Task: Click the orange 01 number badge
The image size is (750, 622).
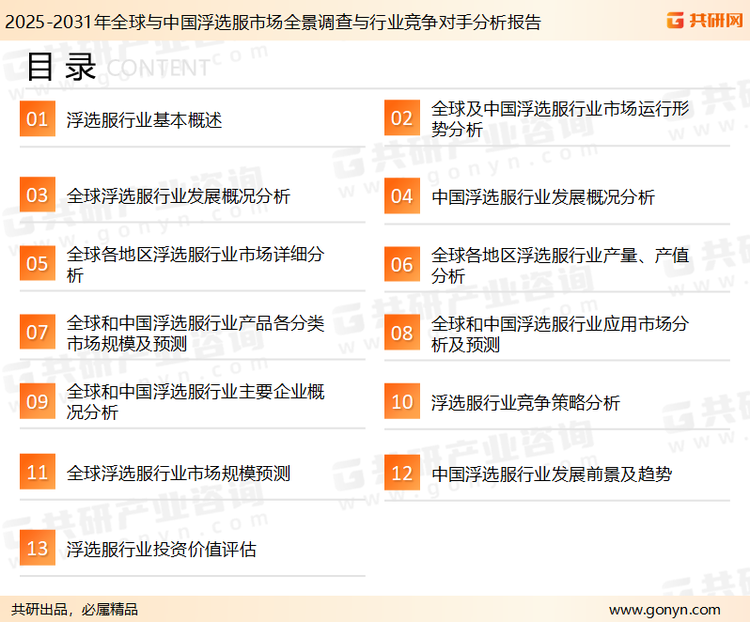Action: tap(37, 120)
